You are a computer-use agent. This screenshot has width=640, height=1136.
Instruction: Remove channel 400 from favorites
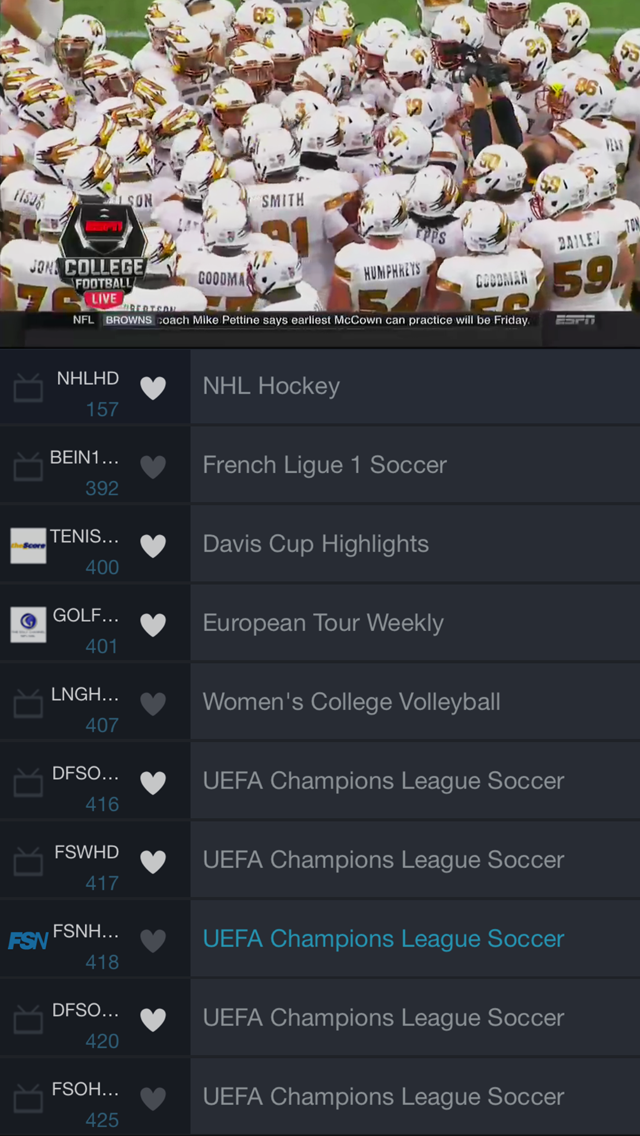pos(153,546)
